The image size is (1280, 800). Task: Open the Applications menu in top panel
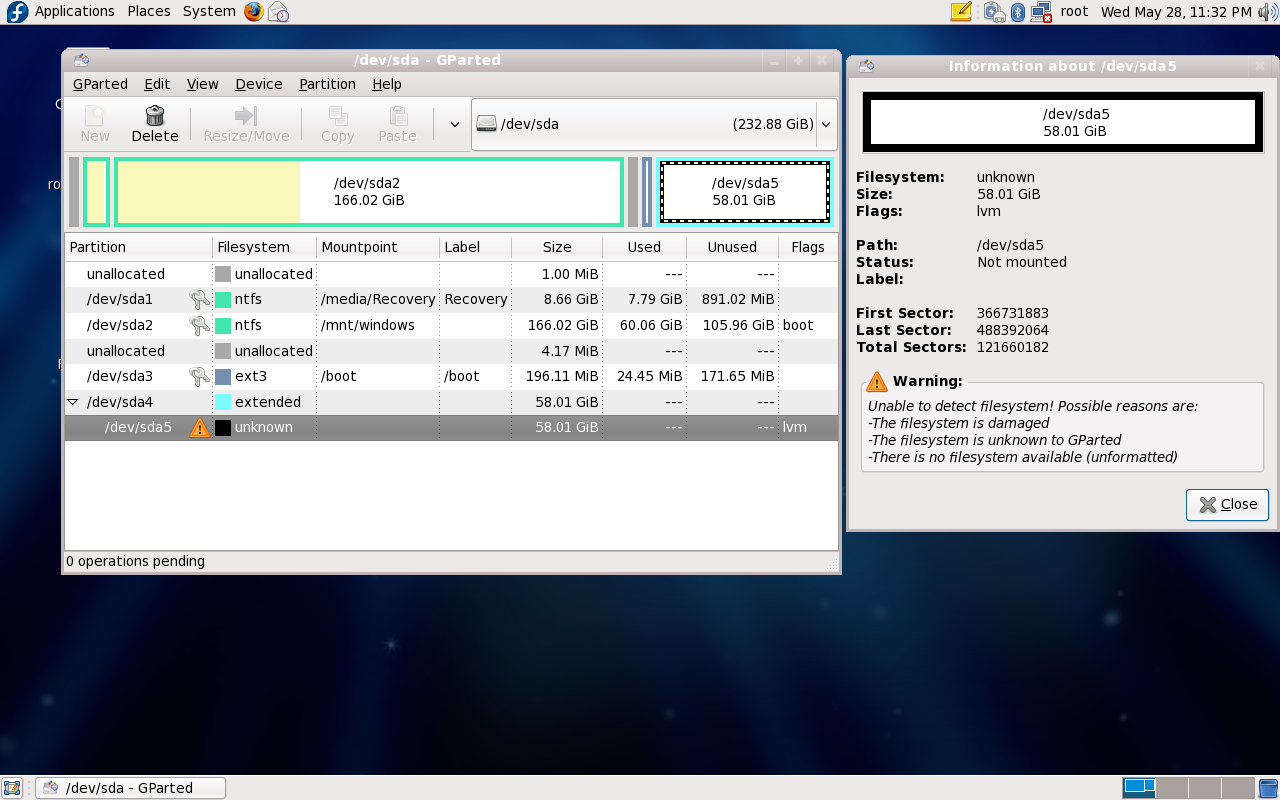point(75,12)
